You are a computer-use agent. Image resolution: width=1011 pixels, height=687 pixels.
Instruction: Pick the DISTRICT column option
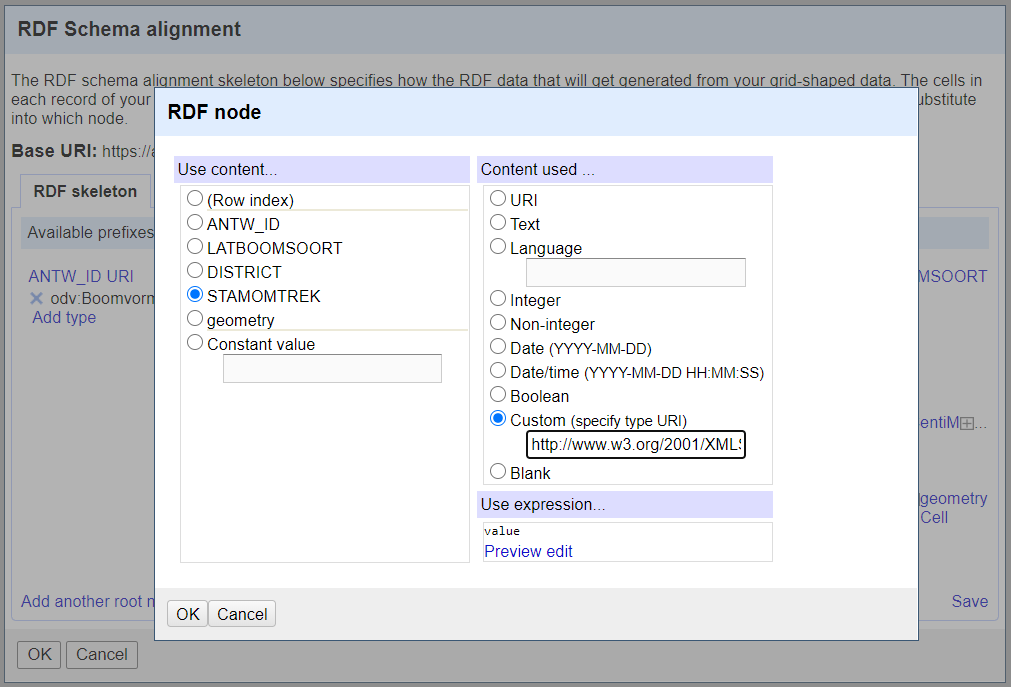click(195, 271)
